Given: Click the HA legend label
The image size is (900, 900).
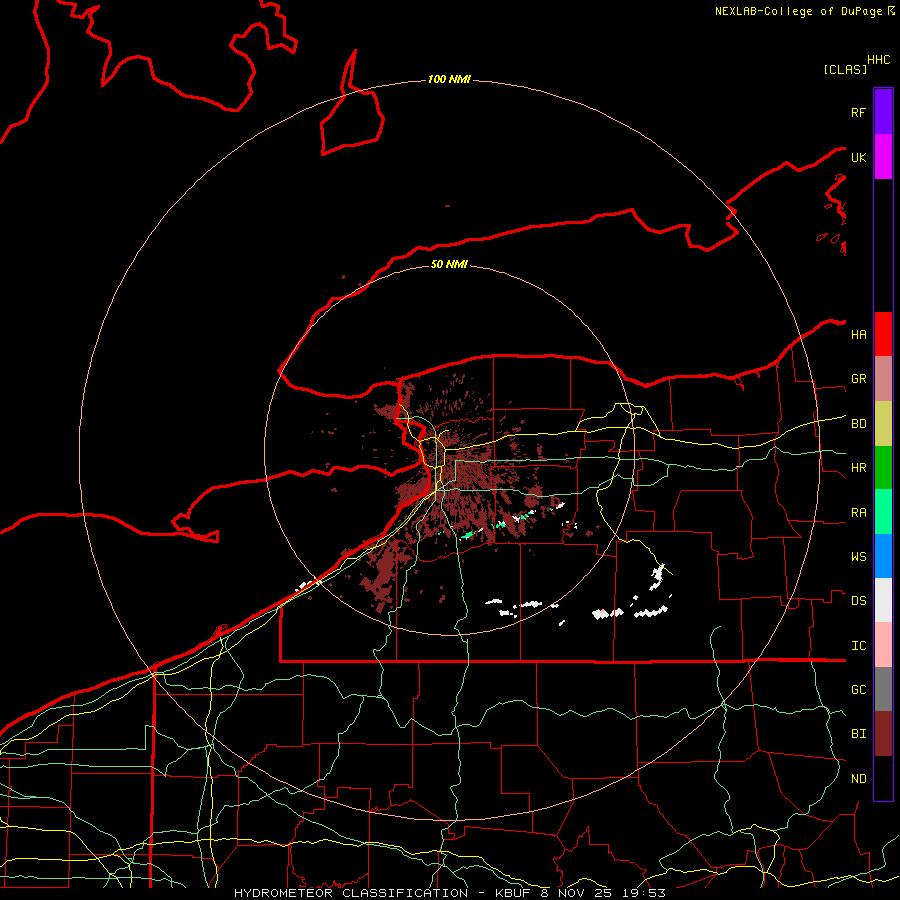Looking at the screenshot, I should [x=858, y=335].
